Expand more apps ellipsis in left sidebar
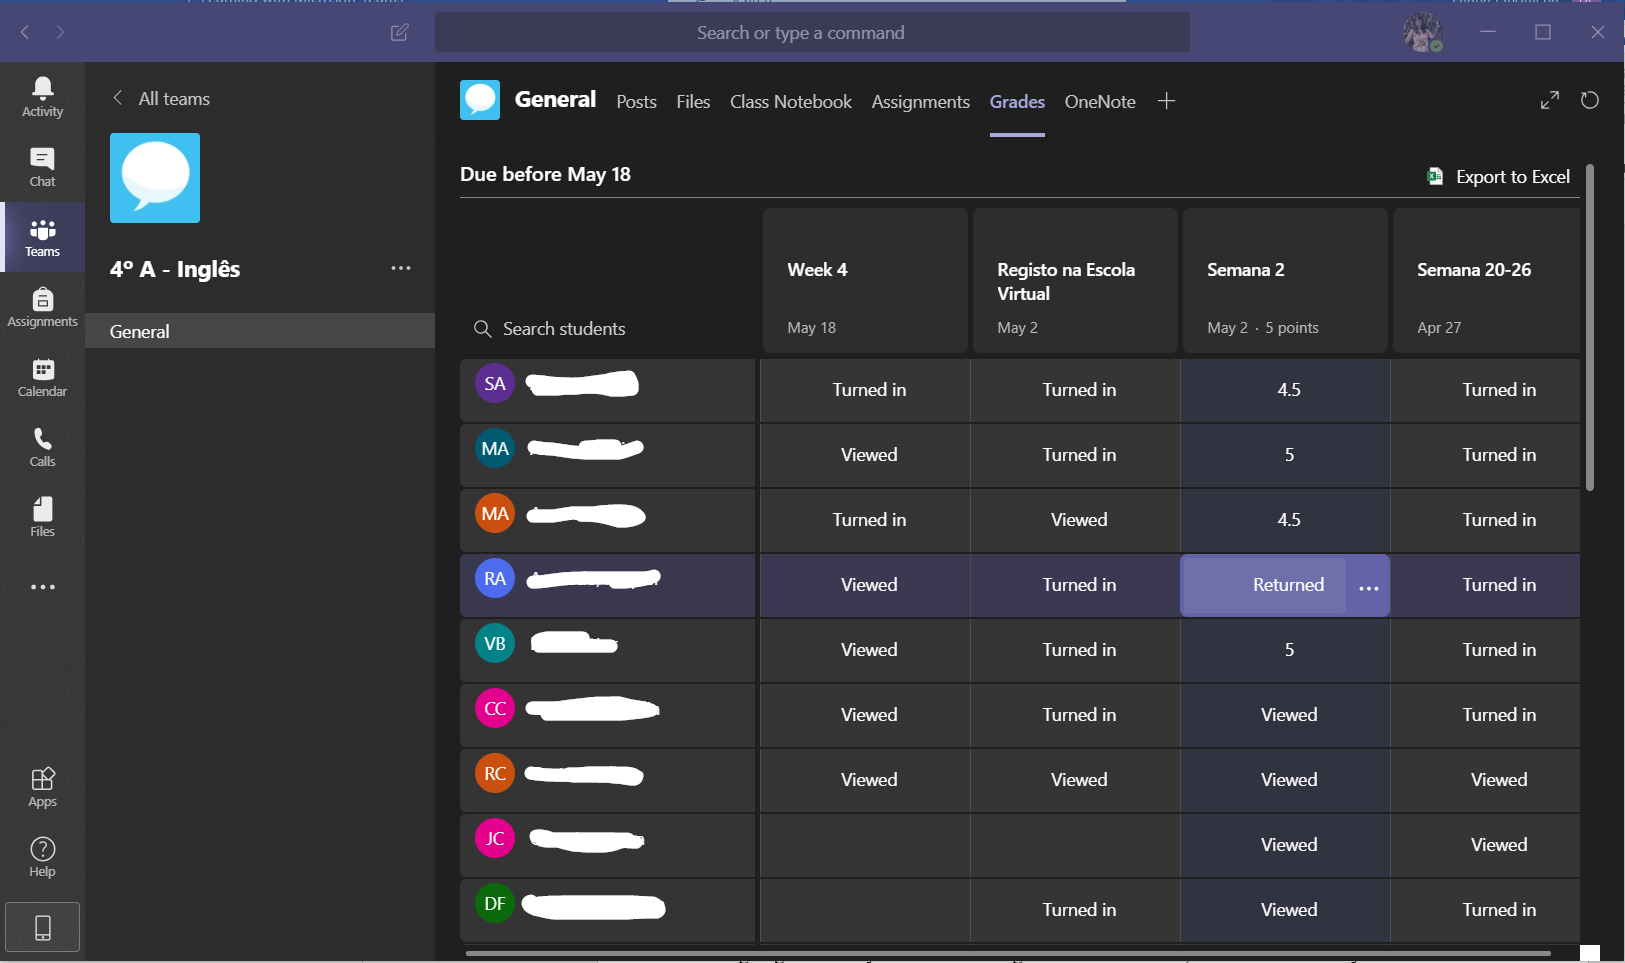 pos(42,587)
